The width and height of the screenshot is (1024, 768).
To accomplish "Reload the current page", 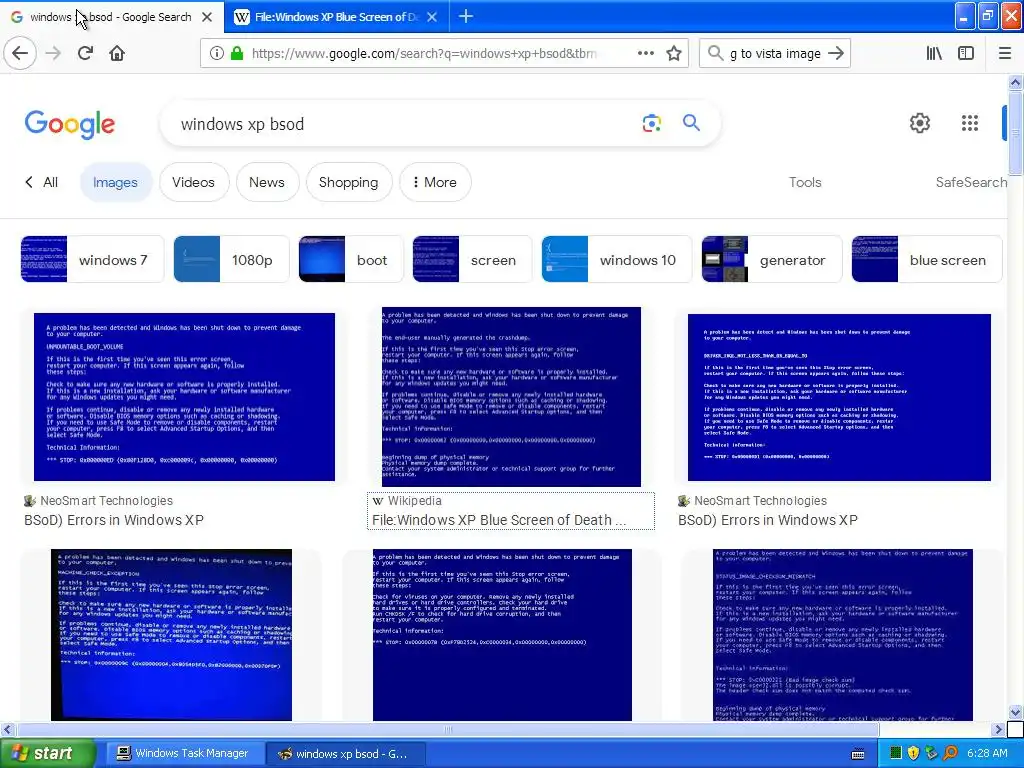I will pyautogui.click(x=86, y=53).
